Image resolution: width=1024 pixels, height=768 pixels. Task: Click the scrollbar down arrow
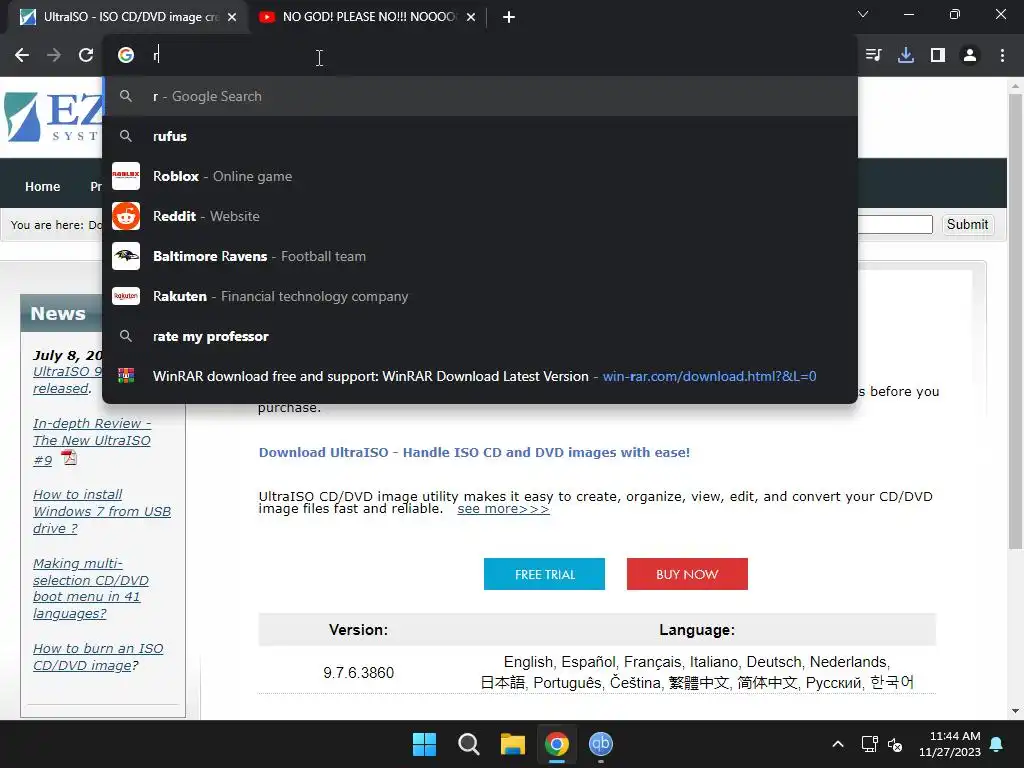(x=1015, y=711)
